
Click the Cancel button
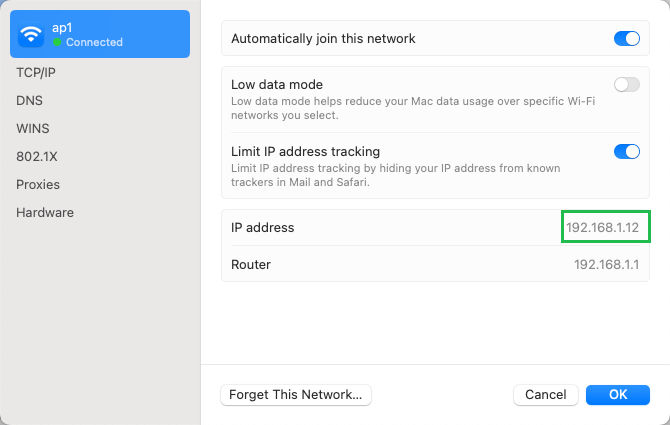pyautogui.click(x=546, y=395)
